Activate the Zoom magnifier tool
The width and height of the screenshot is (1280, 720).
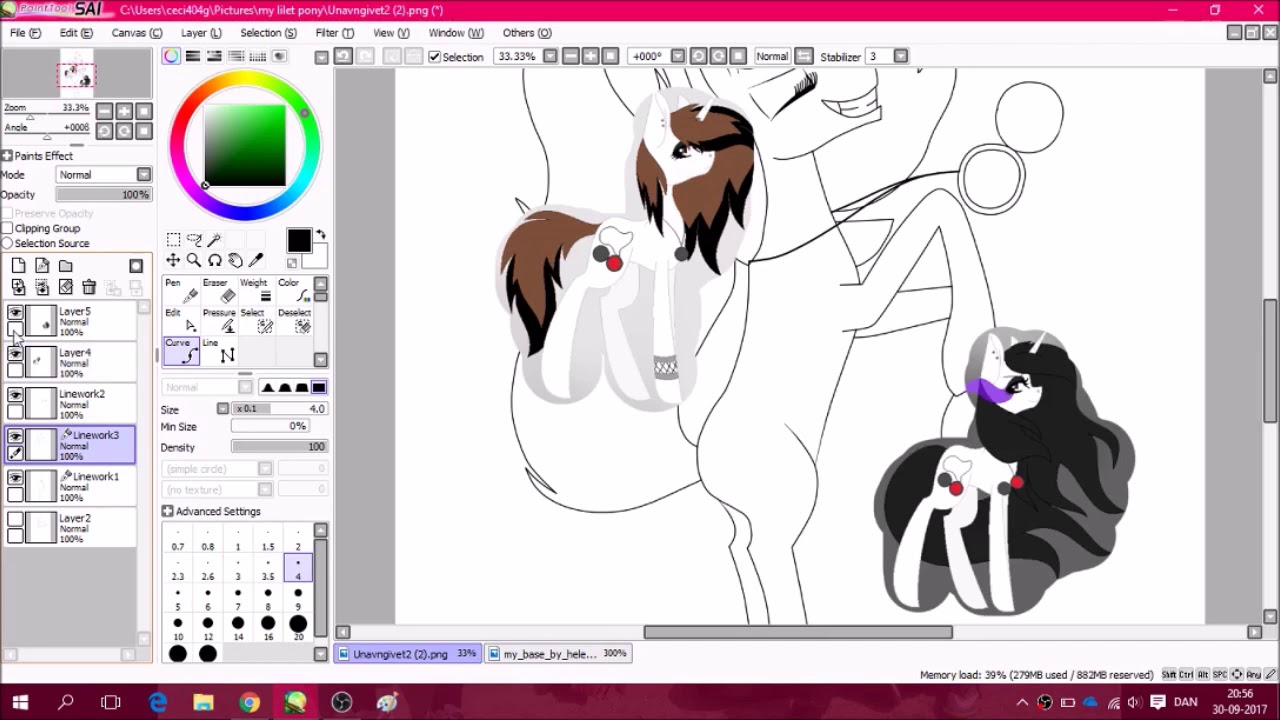pos(194,261)
